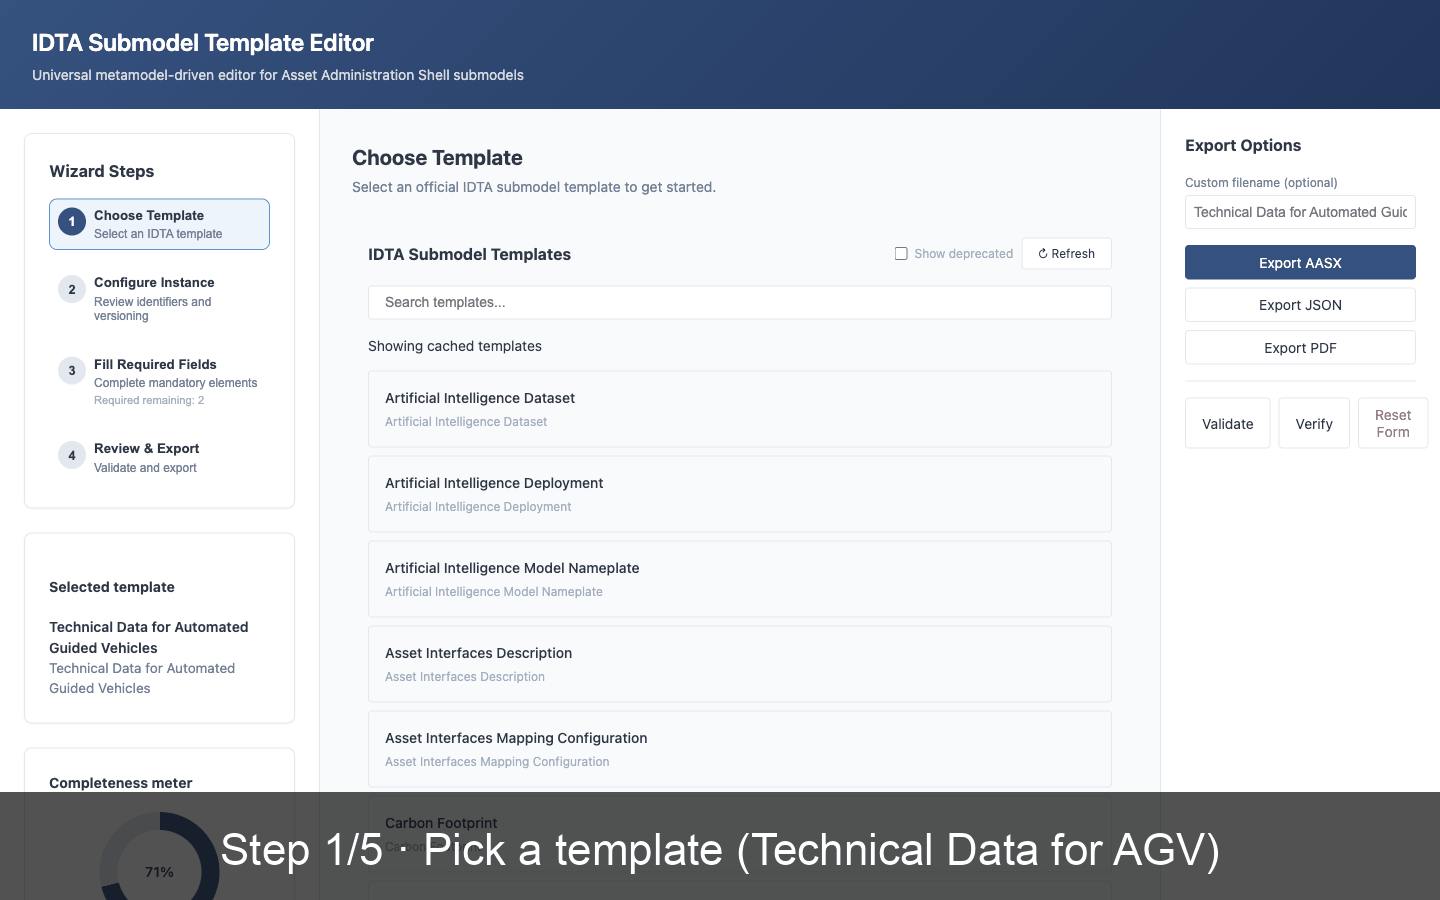
Task: Click Reset Form
Action: 1393,423
